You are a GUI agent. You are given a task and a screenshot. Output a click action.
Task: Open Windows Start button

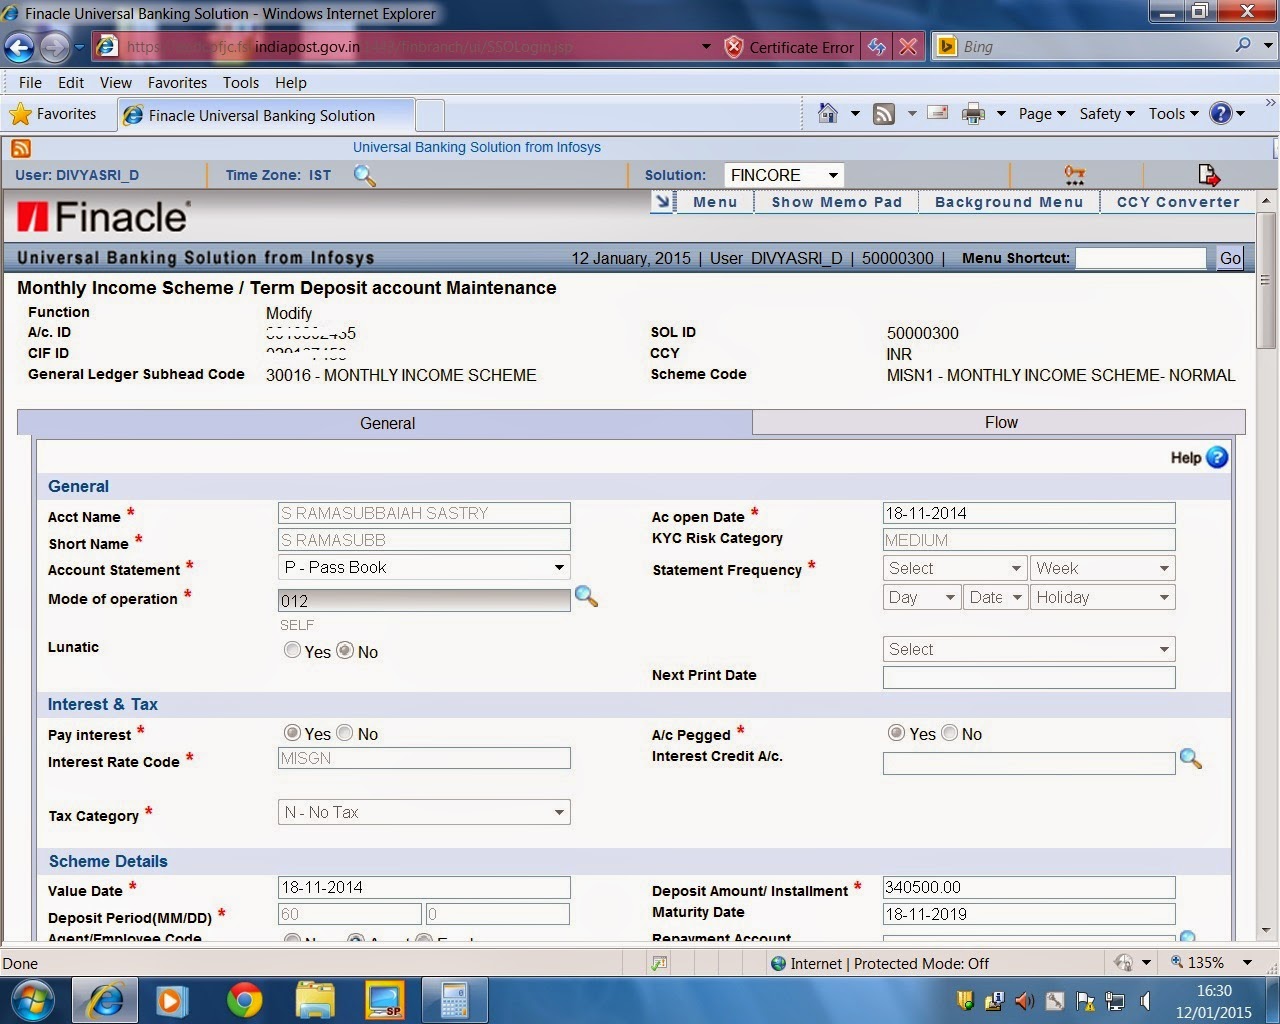[x=33, y=1000]
